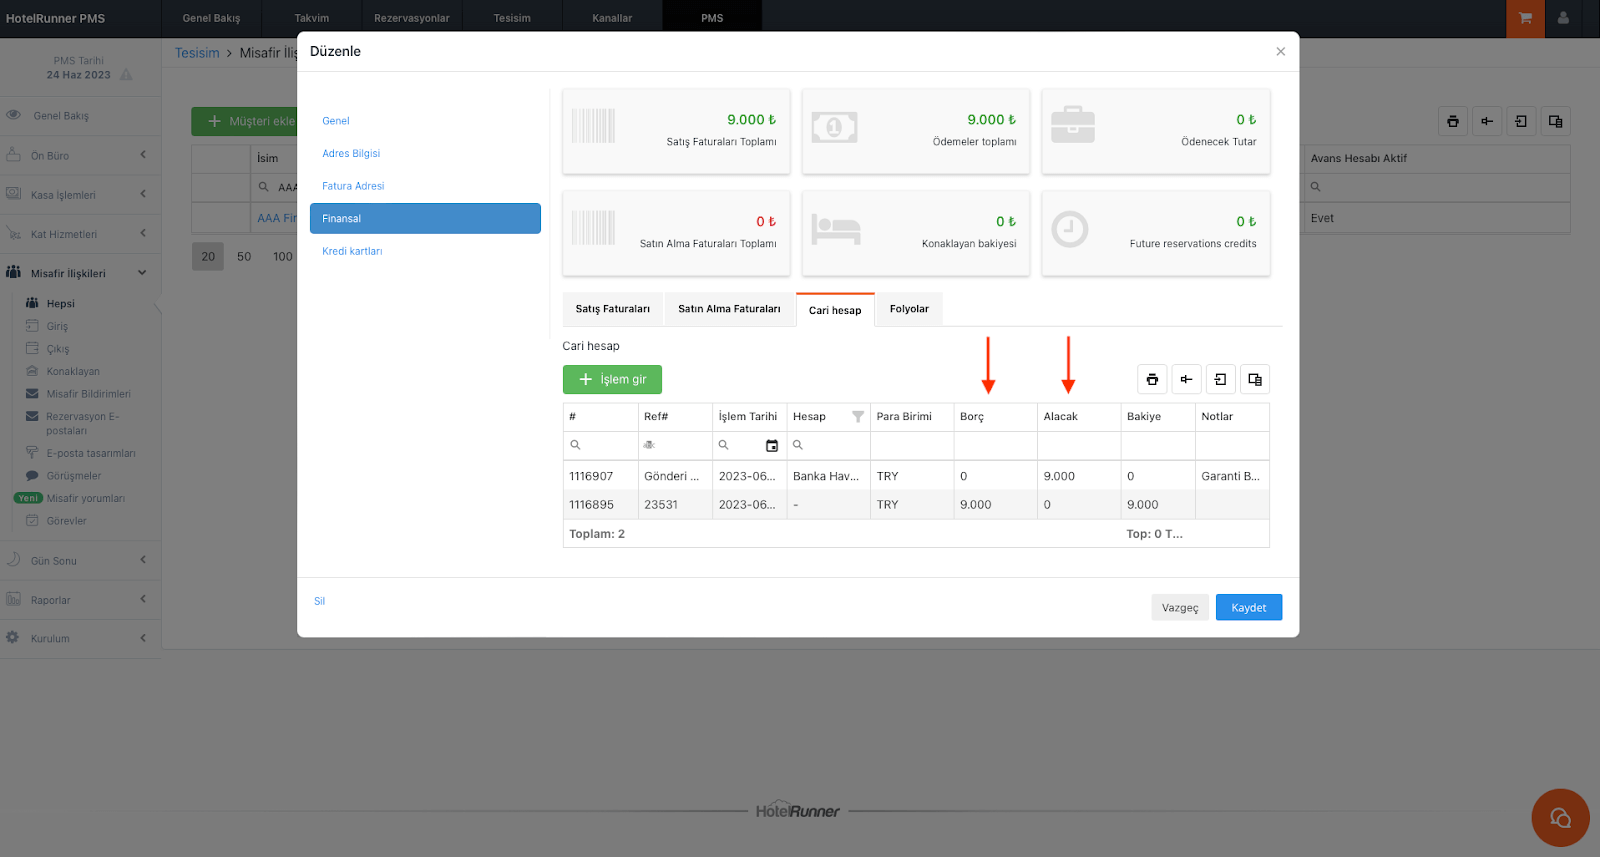This screenshot has width=1600, height=857.
Task: Open column chooser icon in Cari hesap toolbar
Action: click(1254, 380)
